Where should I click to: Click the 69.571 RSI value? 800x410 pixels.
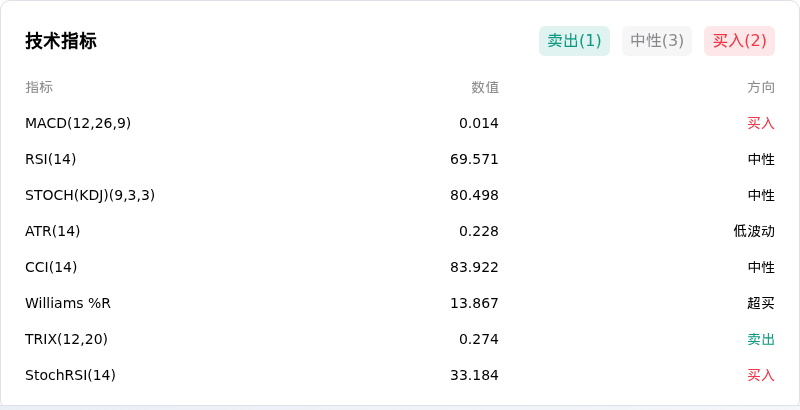point(474,159)
